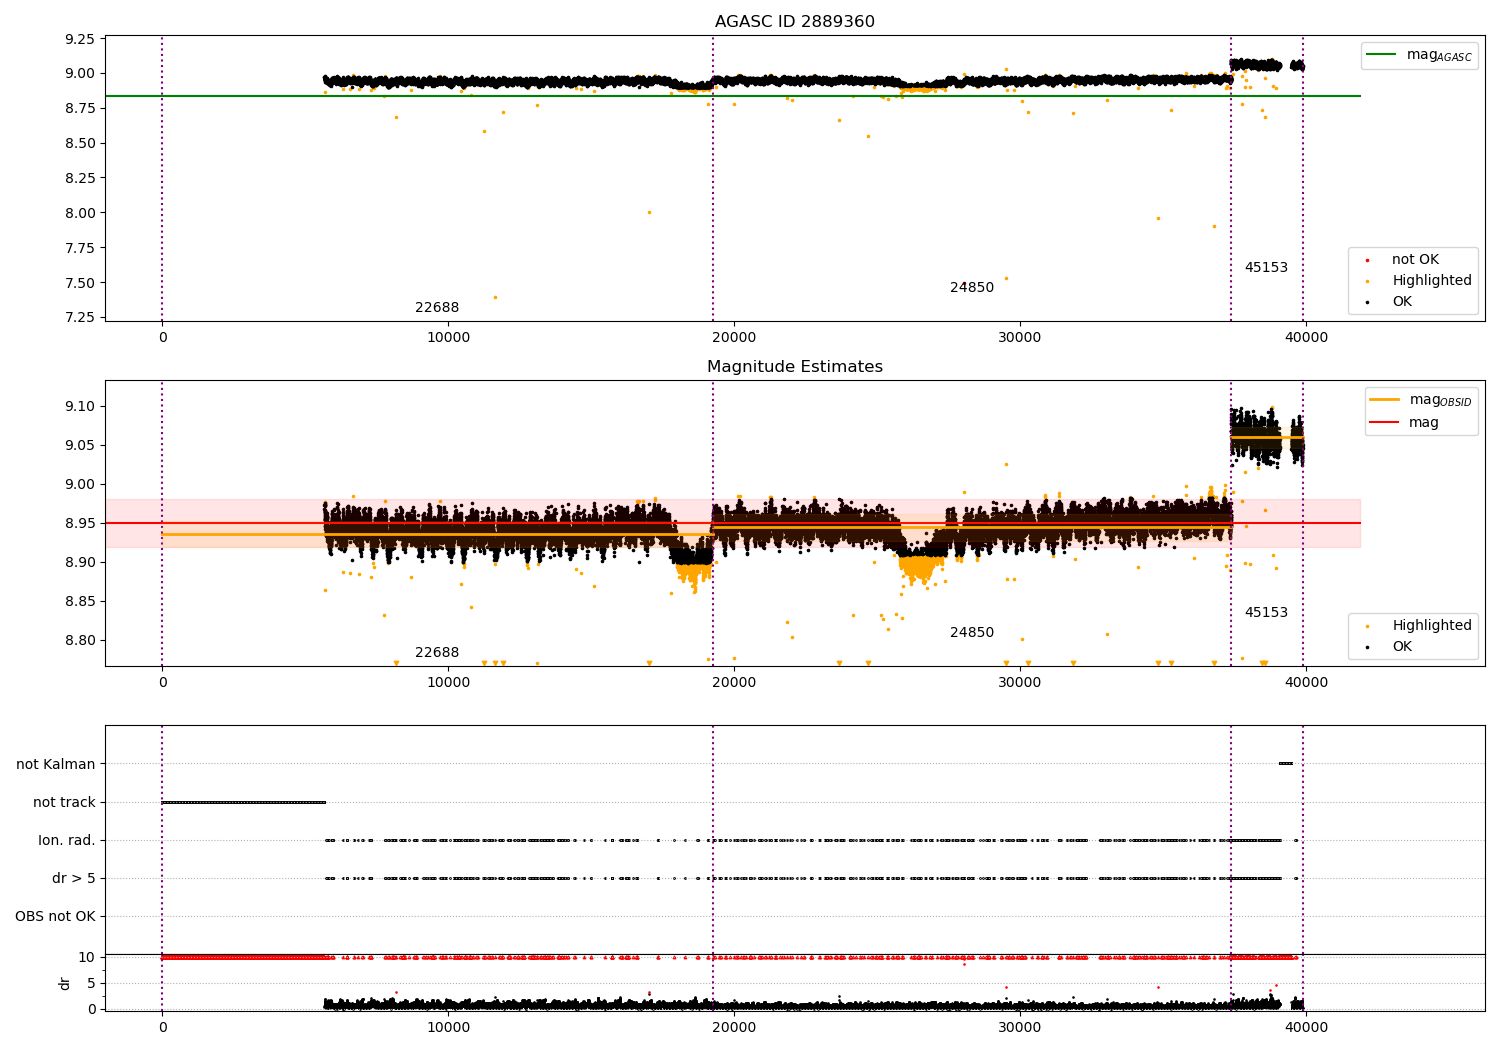The image size is (1500, 1050).
Task: Click the '8.95' y-axis tick of middle plot
Action: [80, 523]
